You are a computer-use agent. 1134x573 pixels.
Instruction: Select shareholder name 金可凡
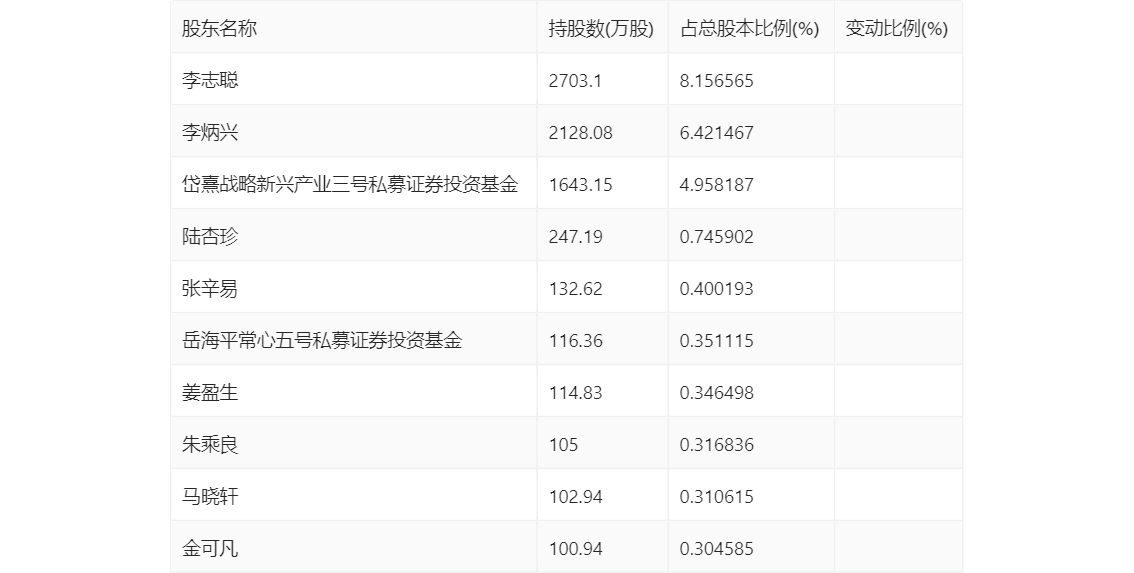(210, 548)
